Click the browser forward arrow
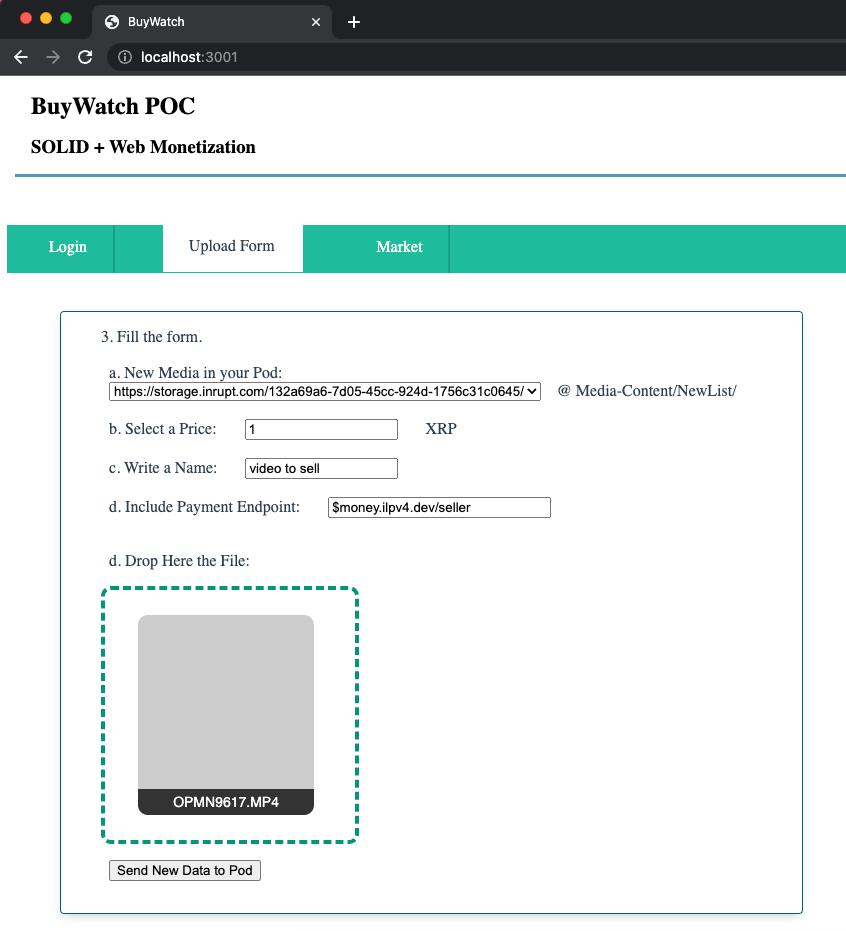This screenshot has height=931, width=846. coord(53,57)
